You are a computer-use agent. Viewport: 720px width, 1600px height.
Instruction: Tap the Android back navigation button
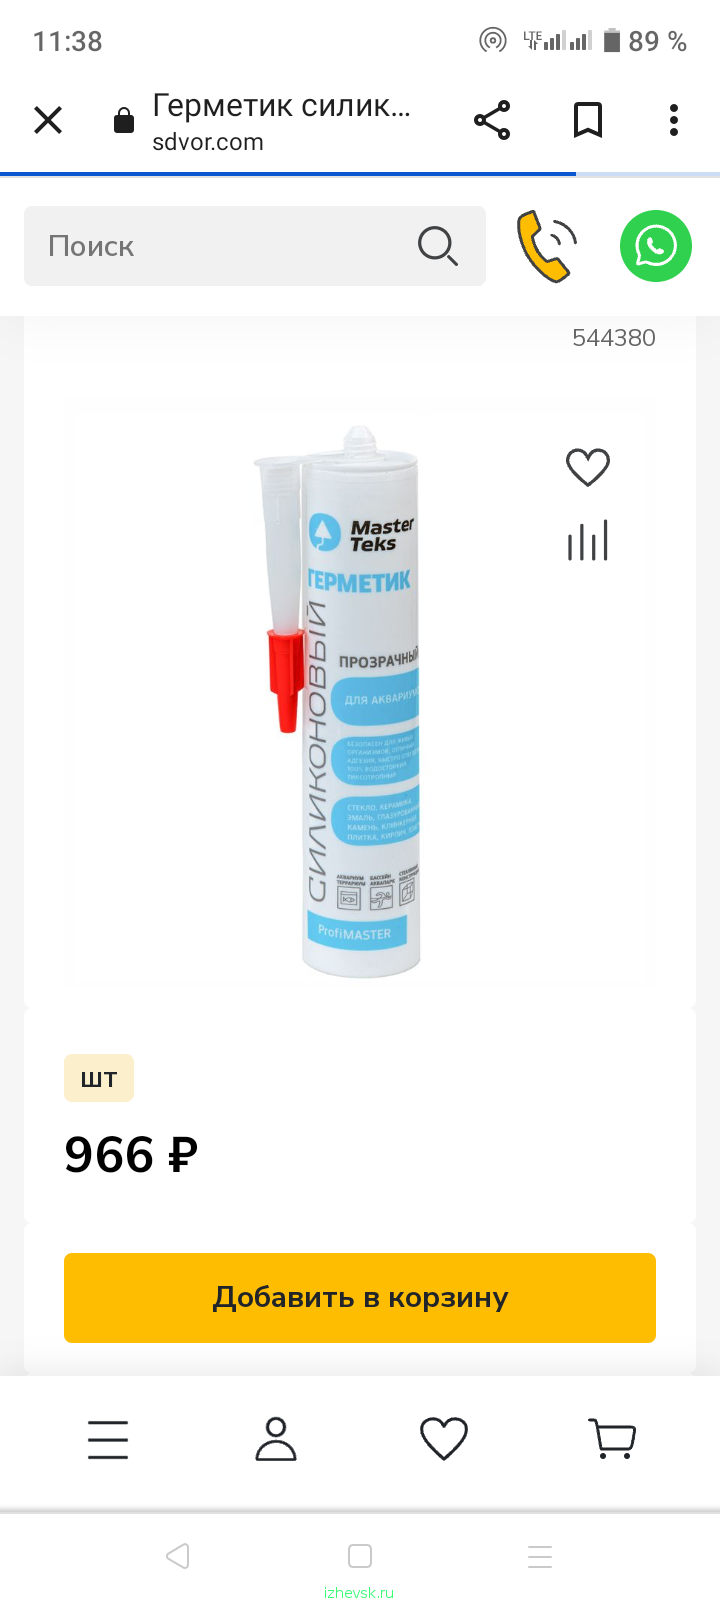(x=178, y=1556)
